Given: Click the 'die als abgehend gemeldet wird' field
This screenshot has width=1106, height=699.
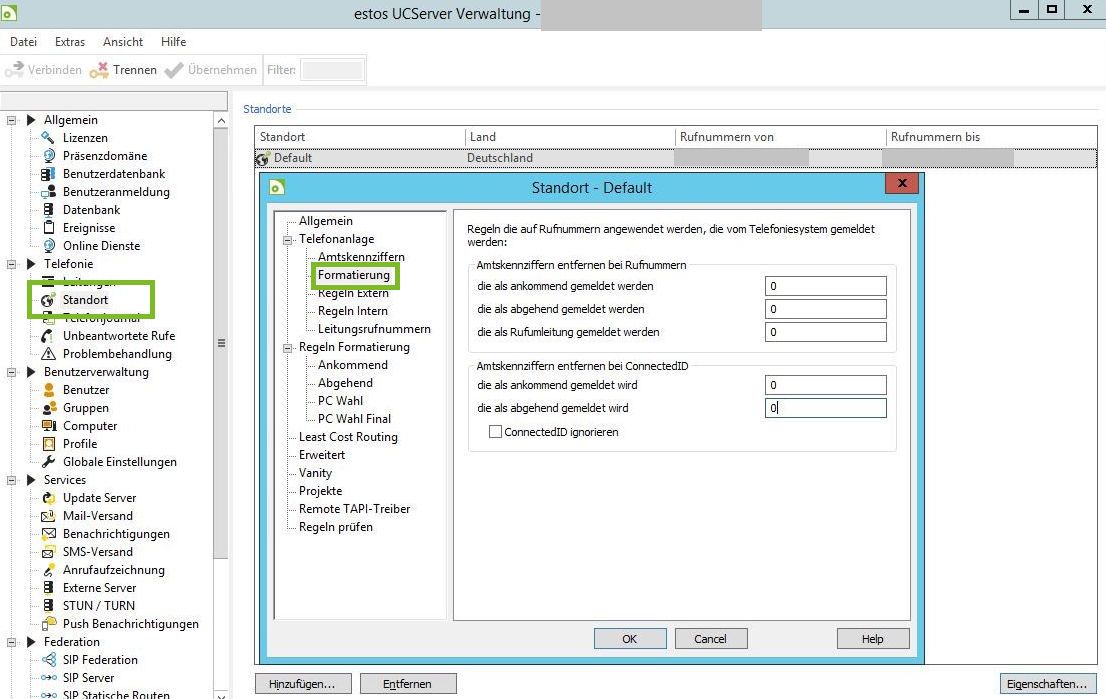Looking at the screenshot, I should pos(825,408).
